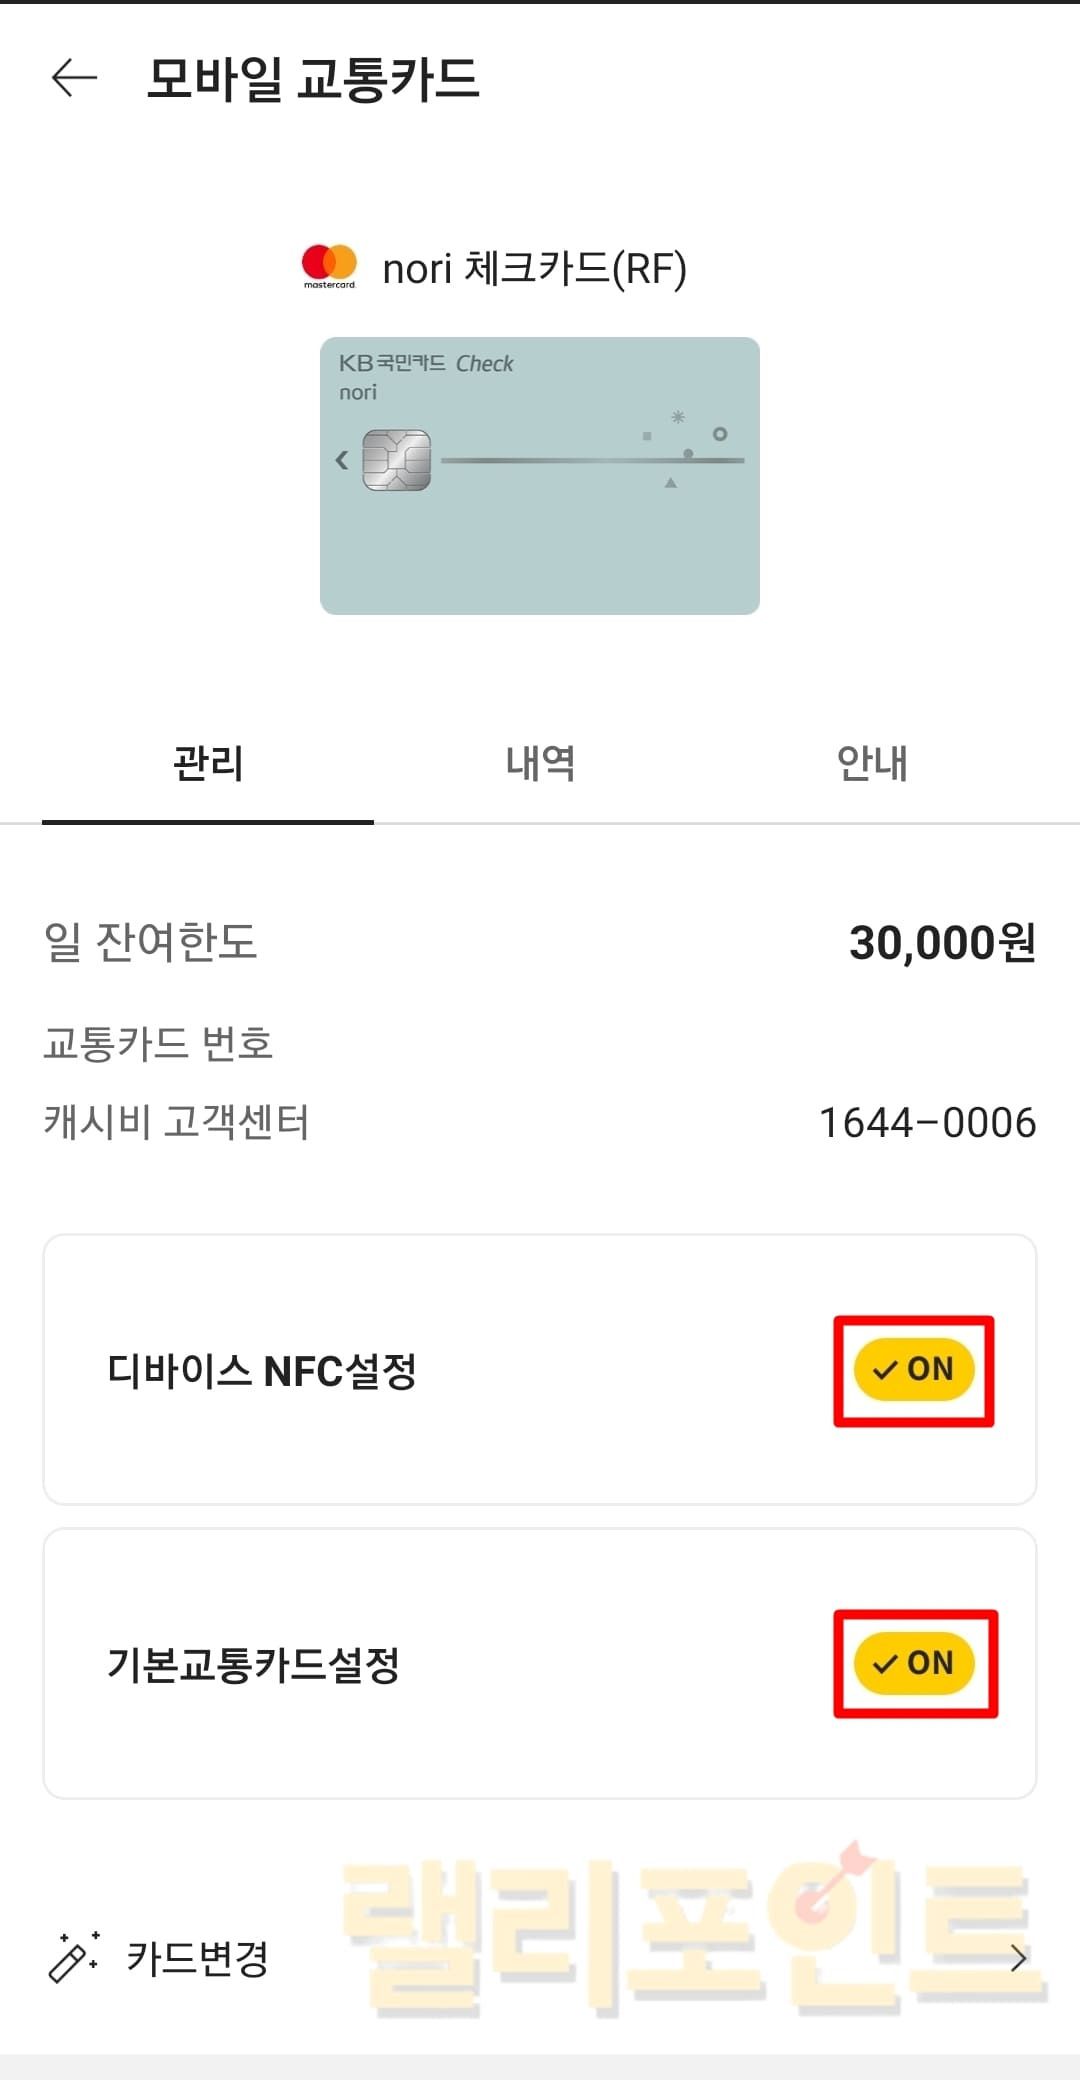Tap the KB국민카드 Check logo on card
1080x2080 pixels.
426,364
